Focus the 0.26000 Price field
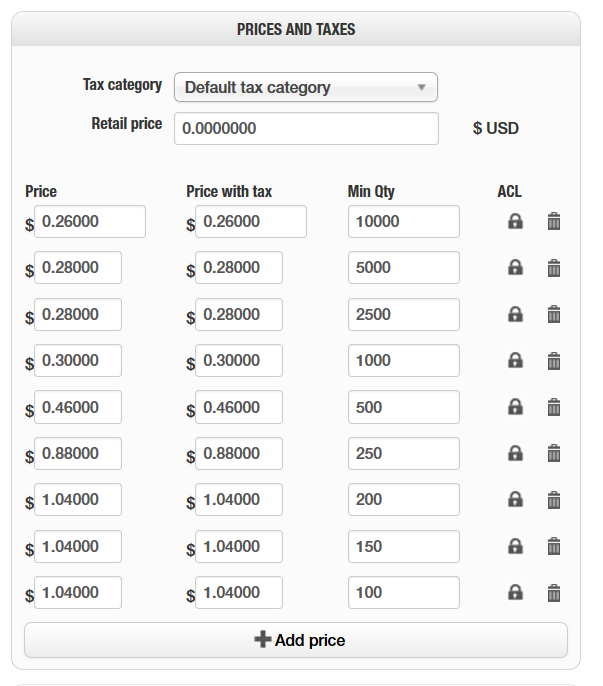 click(x=90, y=221)
